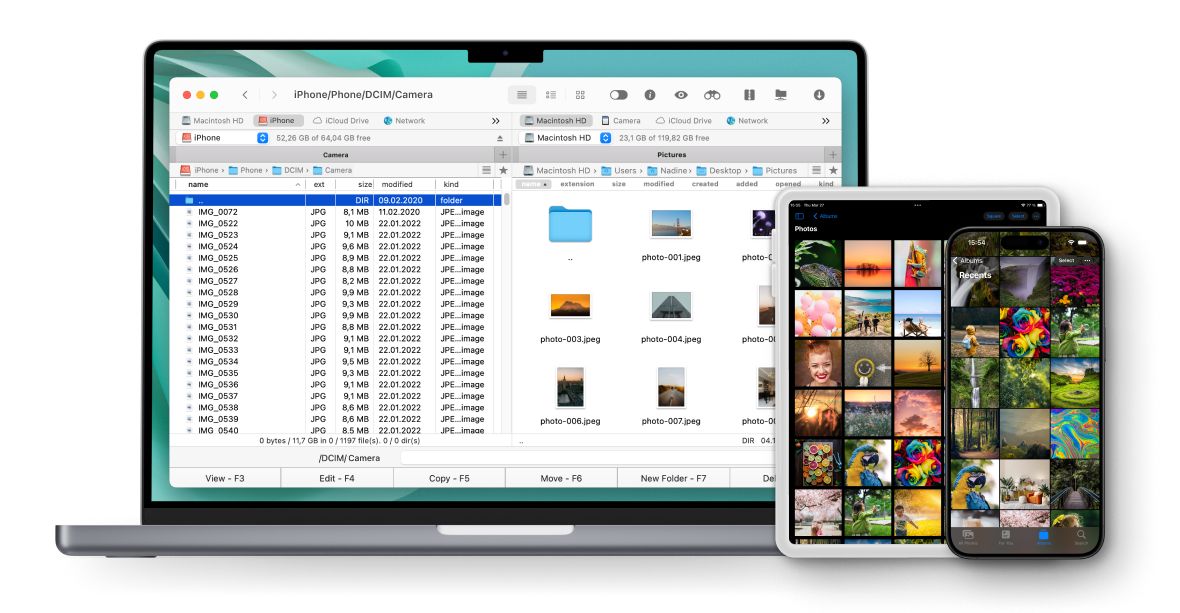The width and height of the screenshot is (1180, 613).
Task: Select Network in left drive bar
Action: [404, 120]
